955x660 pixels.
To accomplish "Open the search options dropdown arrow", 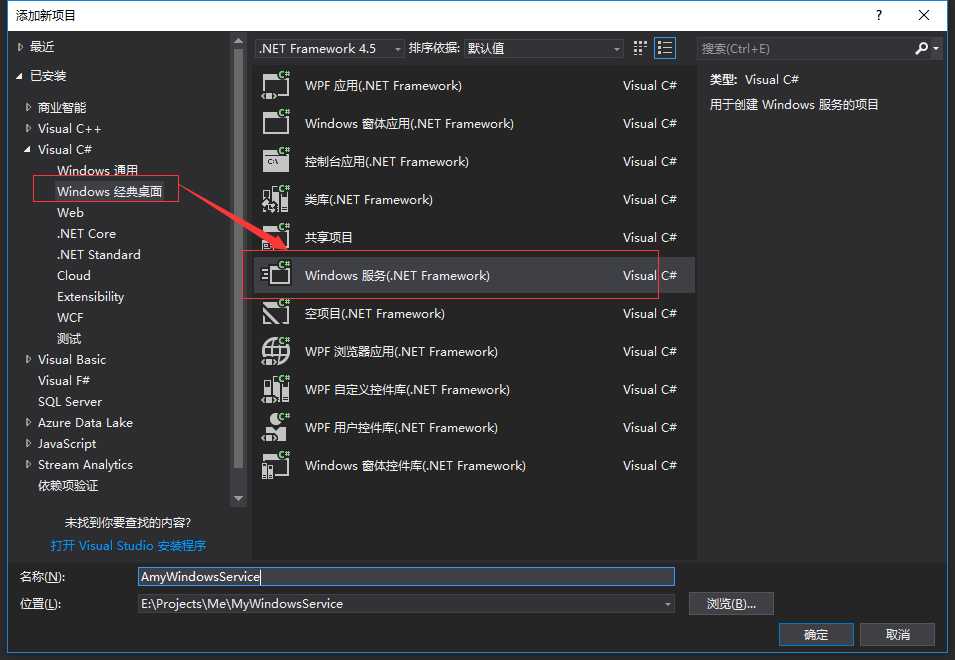I will pos(936,48).
